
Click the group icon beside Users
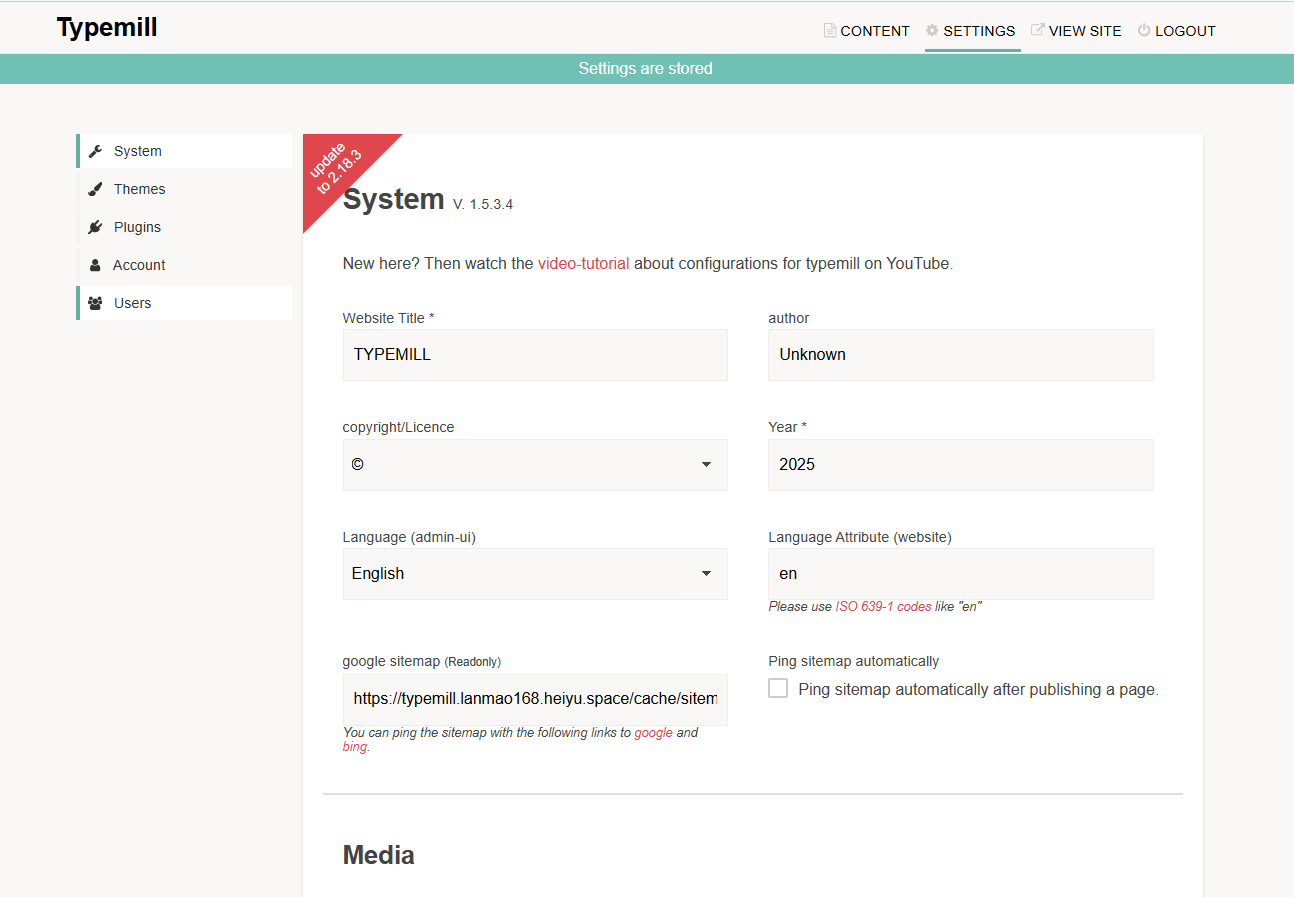click(x=95, y=303)
